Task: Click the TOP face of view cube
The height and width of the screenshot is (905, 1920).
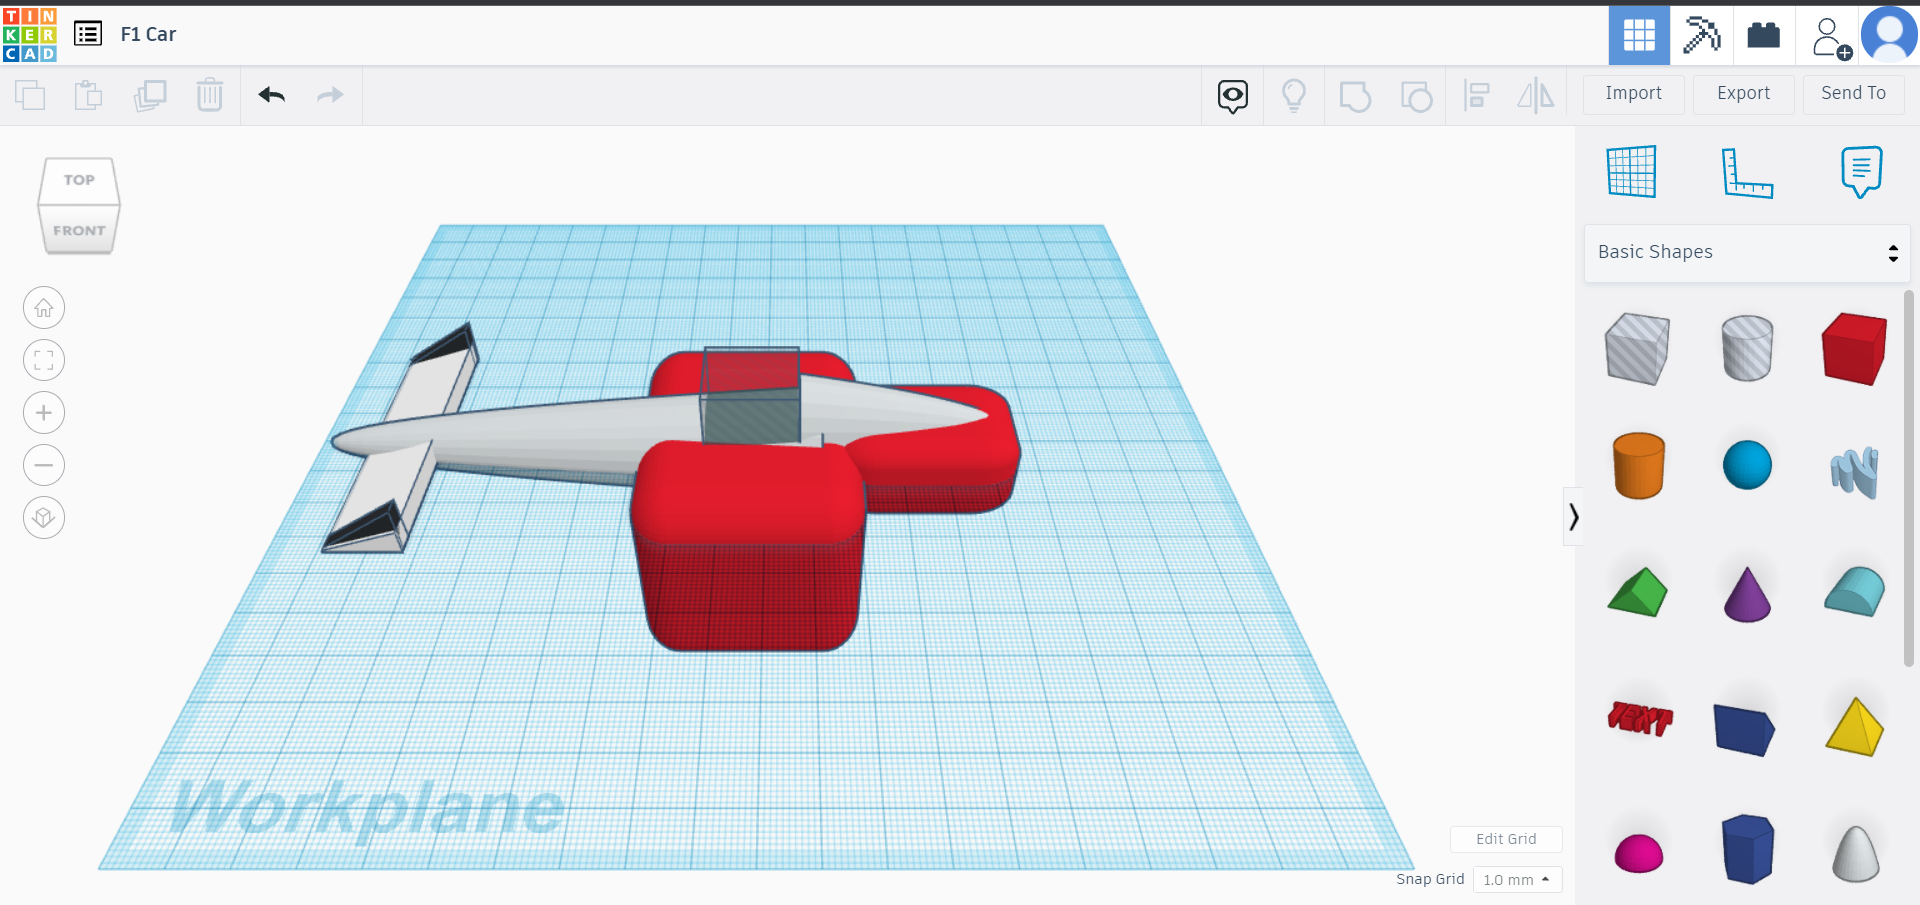Action: pos(79,180)
